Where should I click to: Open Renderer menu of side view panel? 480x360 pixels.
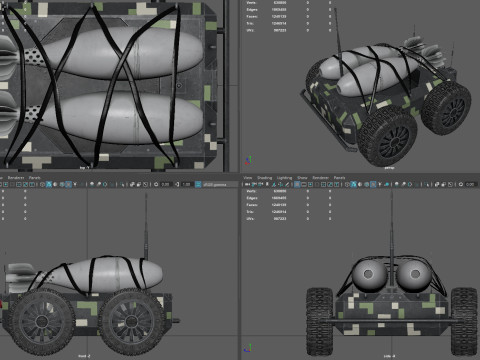[320, 178]
